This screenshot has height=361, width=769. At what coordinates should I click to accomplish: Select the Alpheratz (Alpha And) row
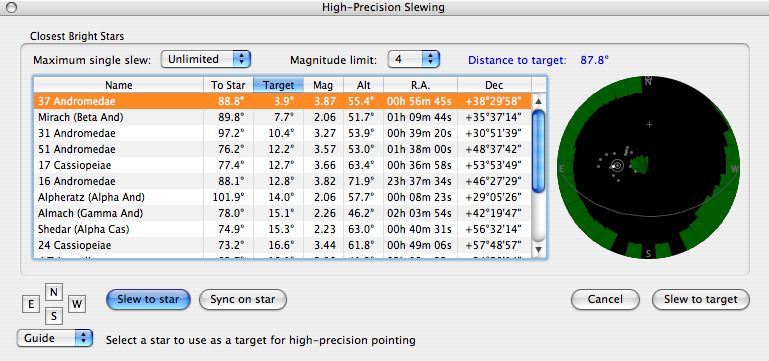pos(282,197)
